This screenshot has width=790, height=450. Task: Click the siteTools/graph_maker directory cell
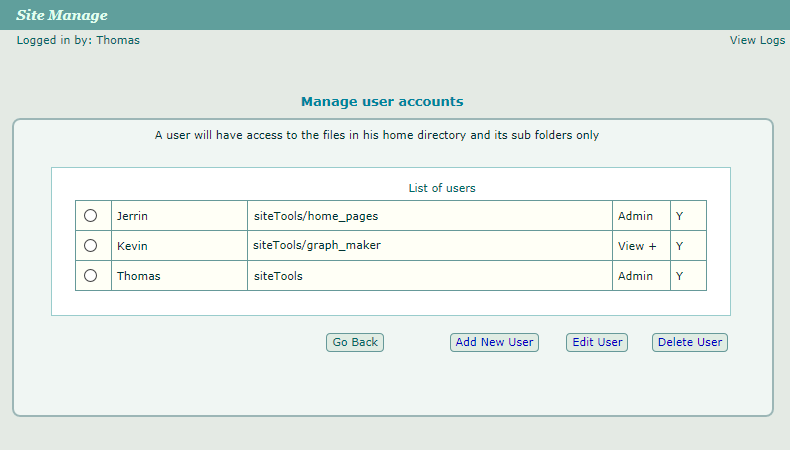429,246
